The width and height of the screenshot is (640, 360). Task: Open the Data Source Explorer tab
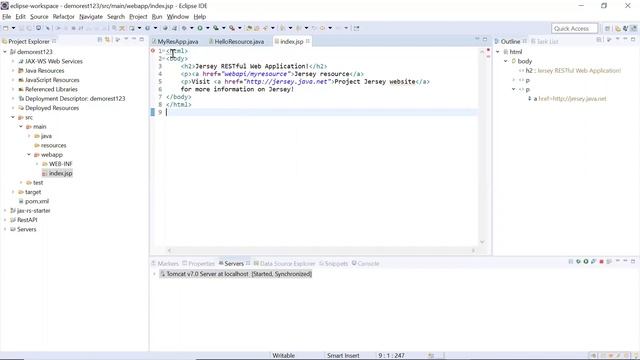tap(287, 264)
